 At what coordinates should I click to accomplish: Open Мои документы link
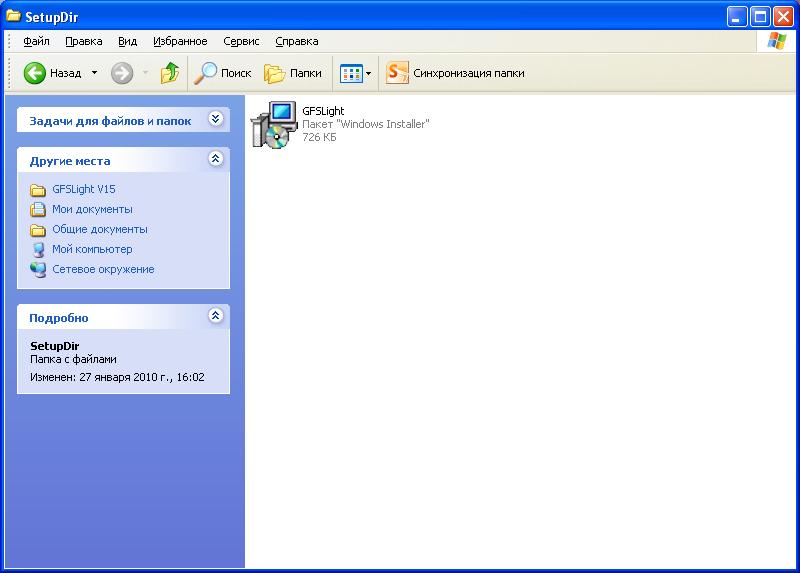(x=92, y=209)
